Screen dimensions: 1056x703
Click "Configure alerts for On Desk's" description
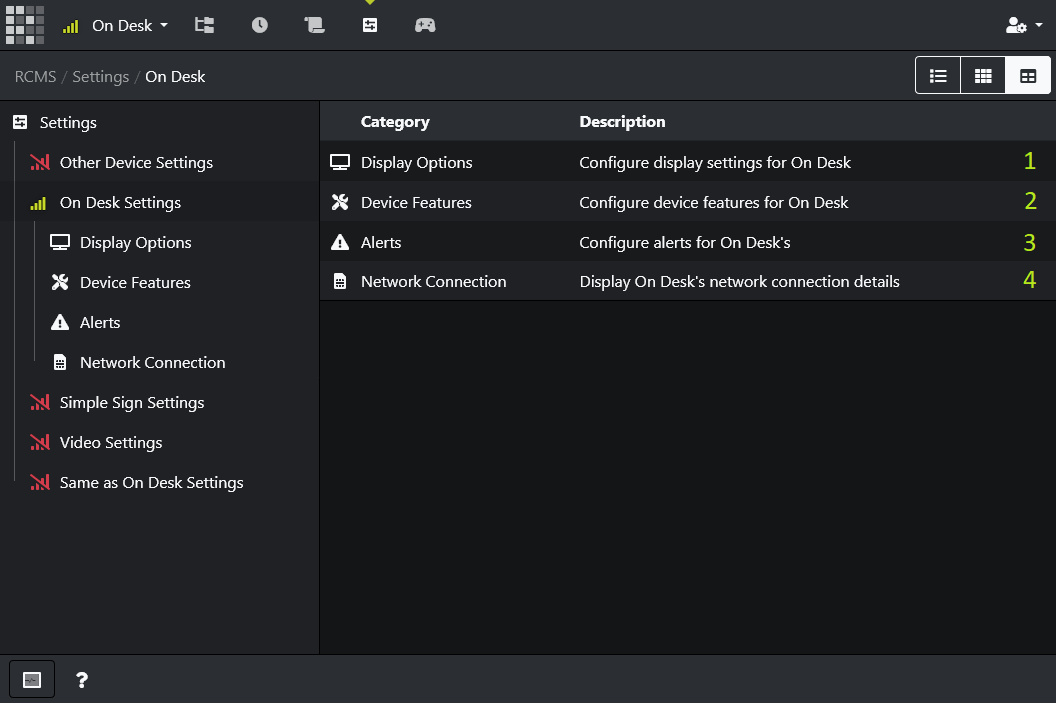click(x=685, y=242)
